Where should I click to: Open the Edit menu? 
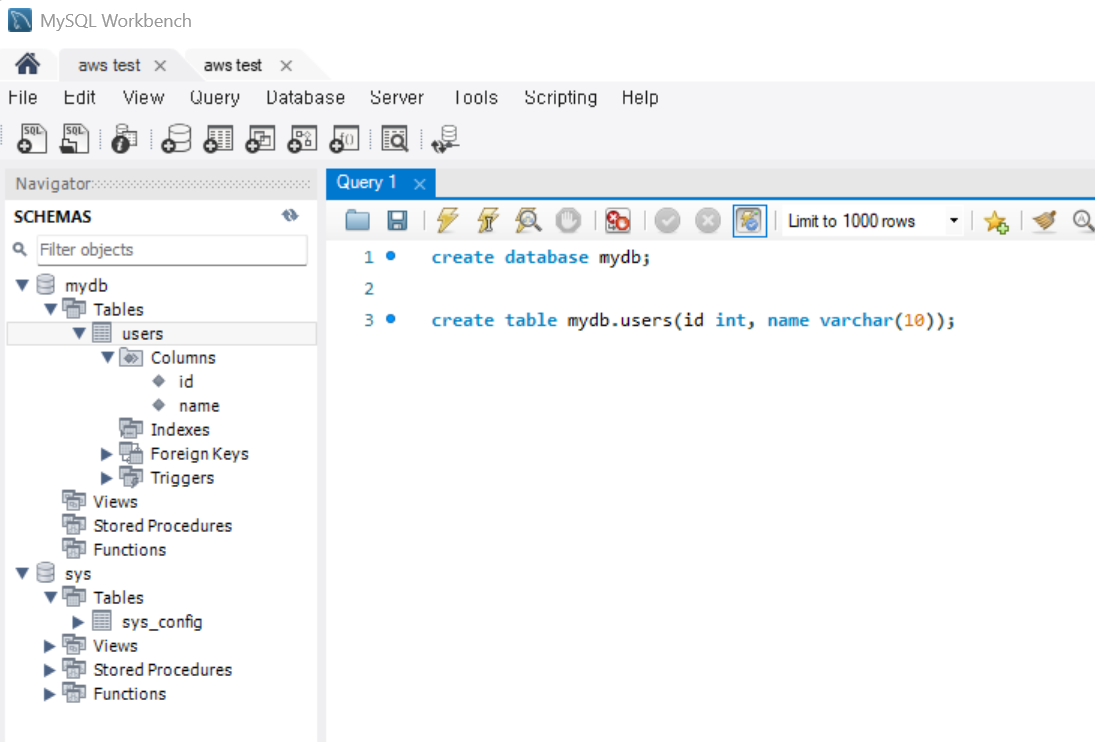(x=79, y=98)
